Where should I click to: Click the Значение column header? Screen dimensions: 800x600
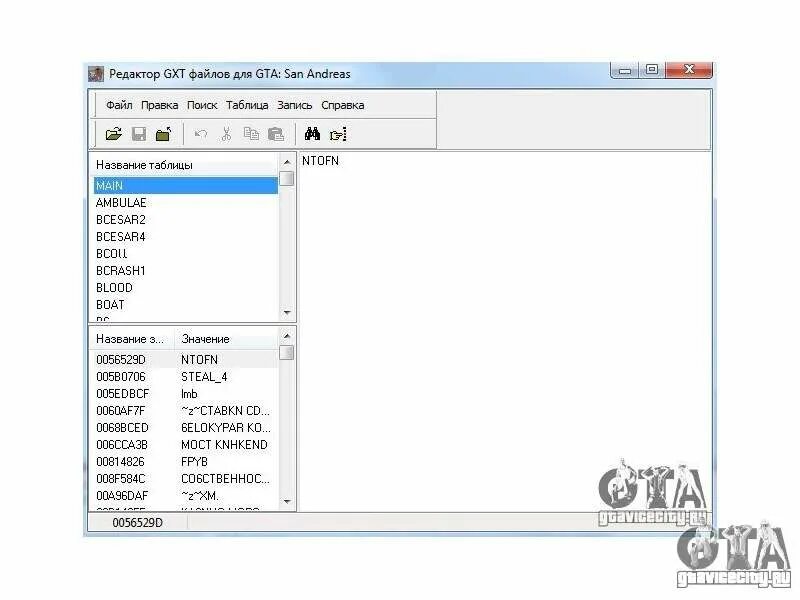pyautogui.click(x=226, y=339)
